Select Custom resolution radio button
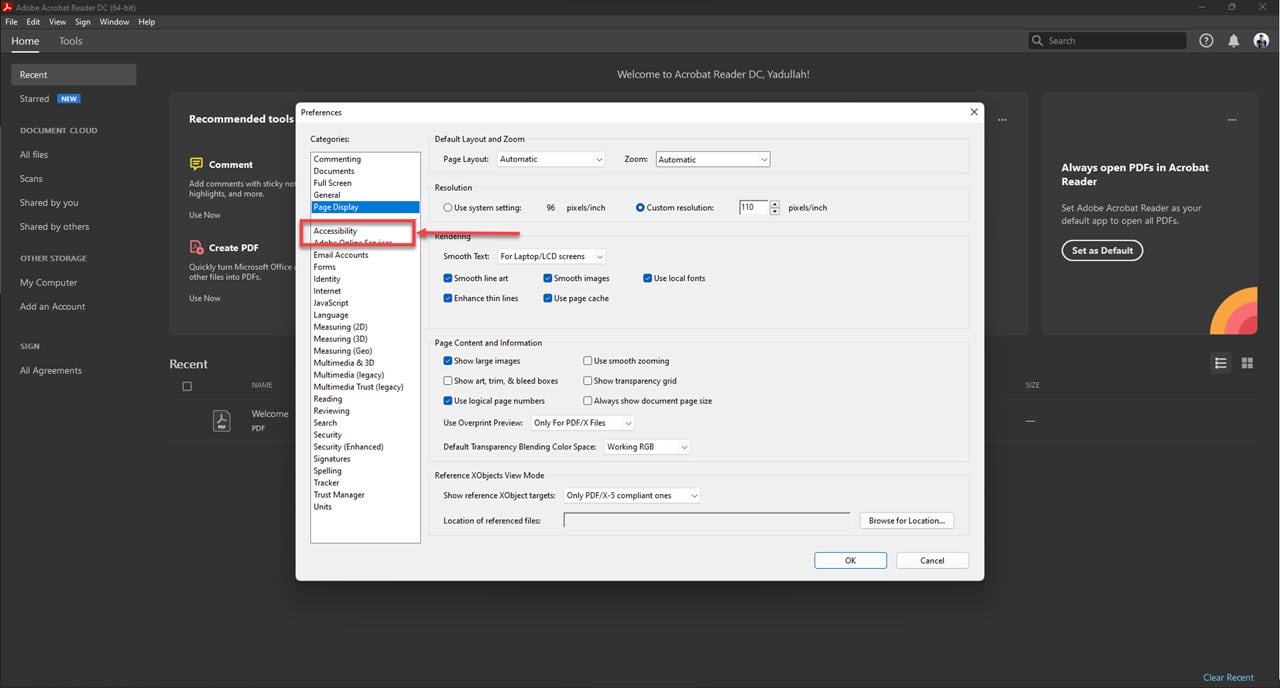Image resolution: width=1280 pixels, height=688 pixels. coord(640,208)
